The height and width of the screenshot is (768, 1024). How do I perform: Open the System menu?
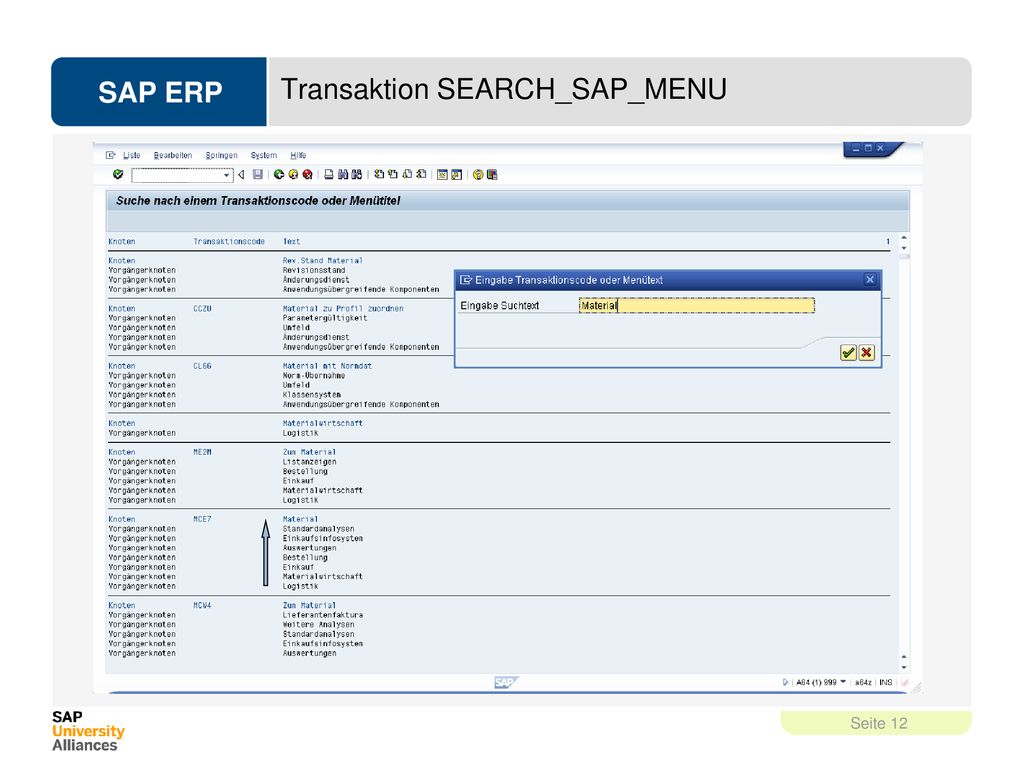click(264, 155)
